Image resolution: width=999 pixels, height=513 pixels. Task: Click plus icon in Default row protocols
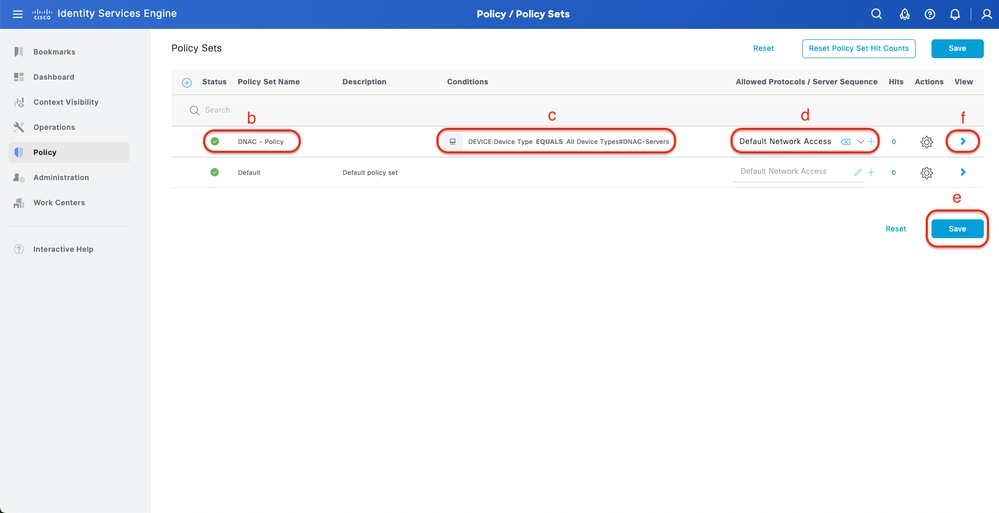871,172
